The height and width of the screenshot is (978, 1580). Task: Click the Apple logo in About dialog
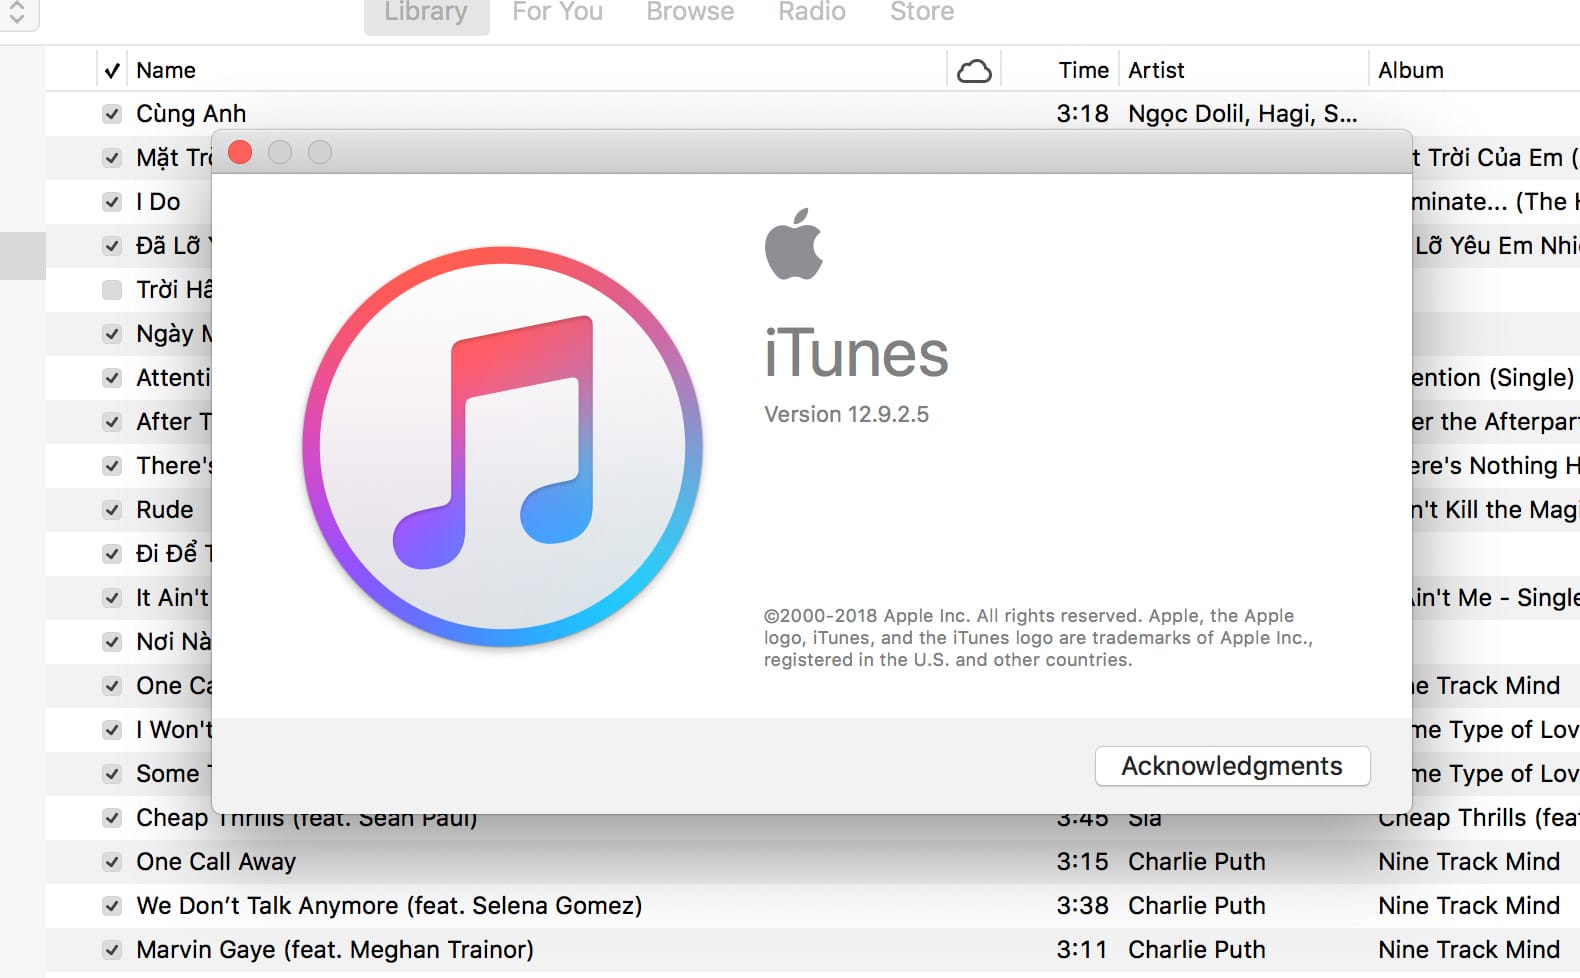[x=794, y=244]
